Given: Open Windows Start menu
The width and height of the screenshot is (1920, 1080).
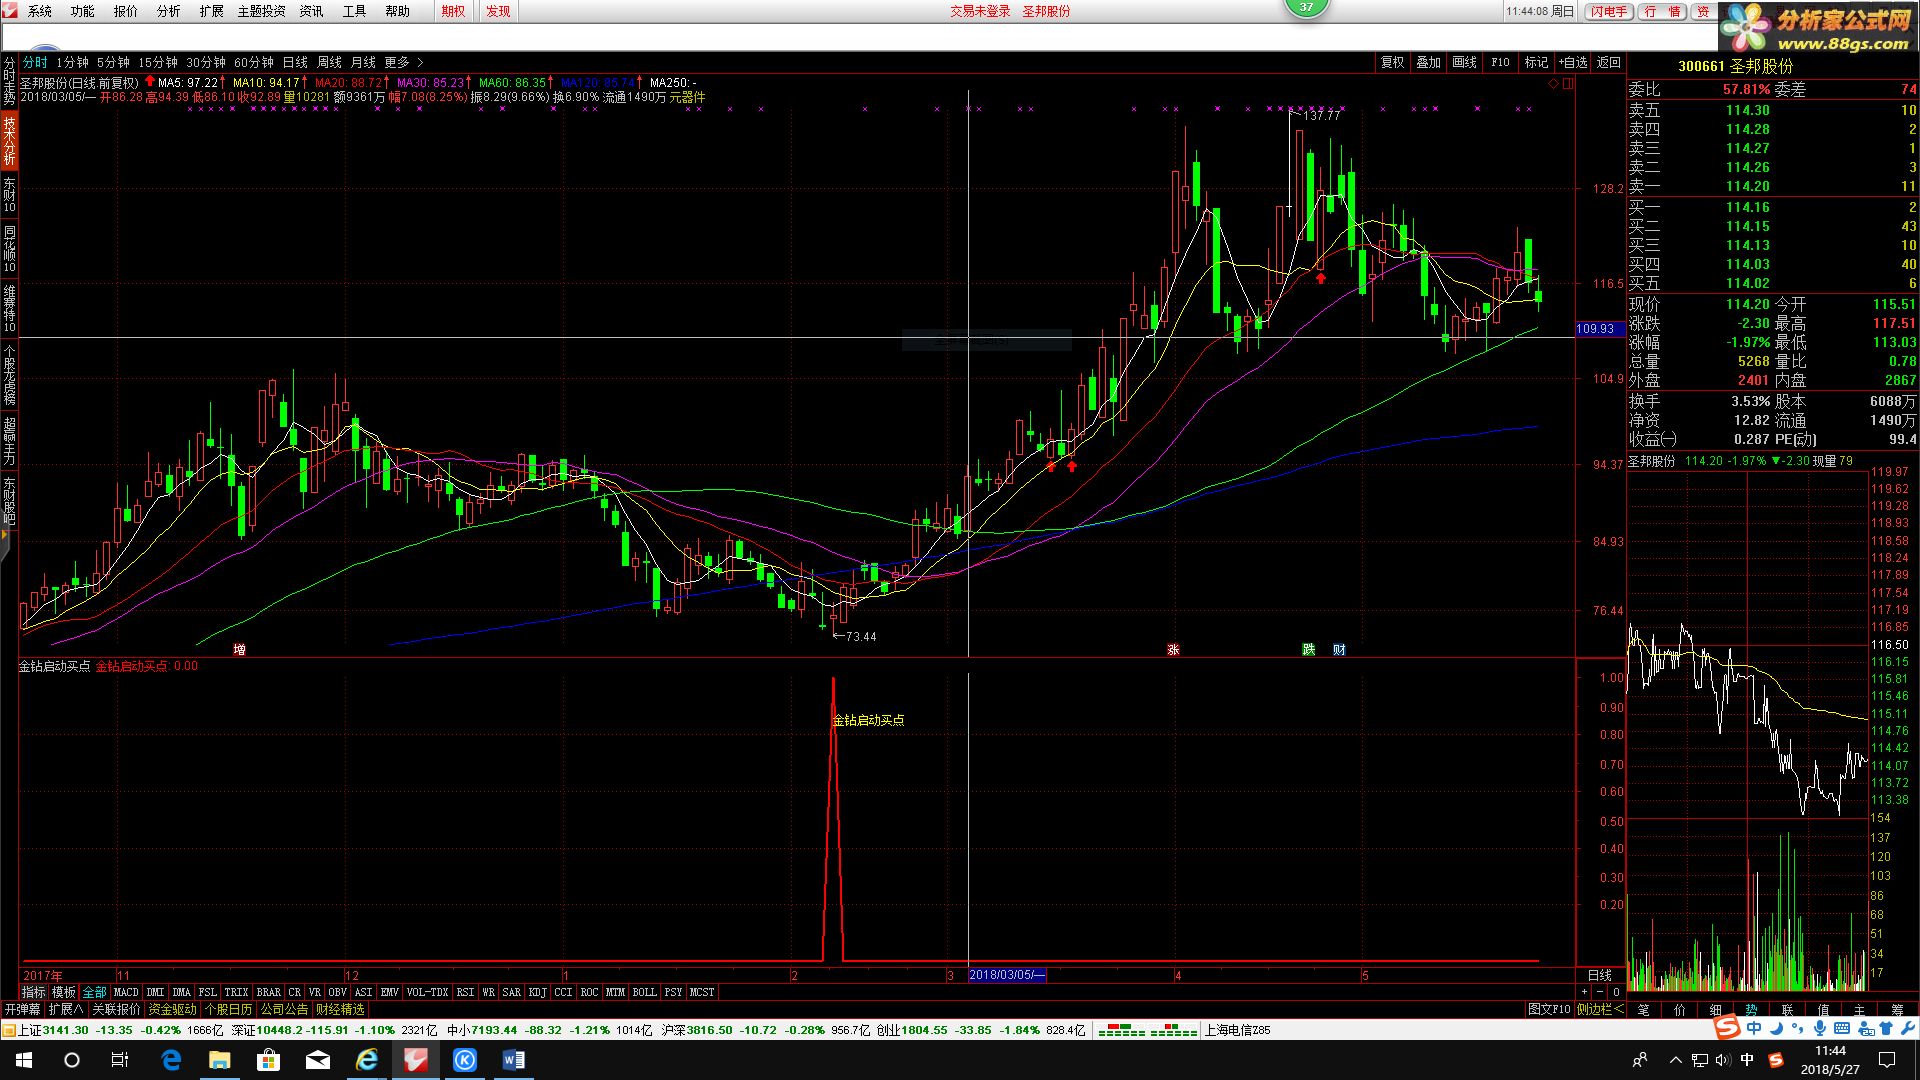Looking at the screenshot, I should (x=24, y=1060).
